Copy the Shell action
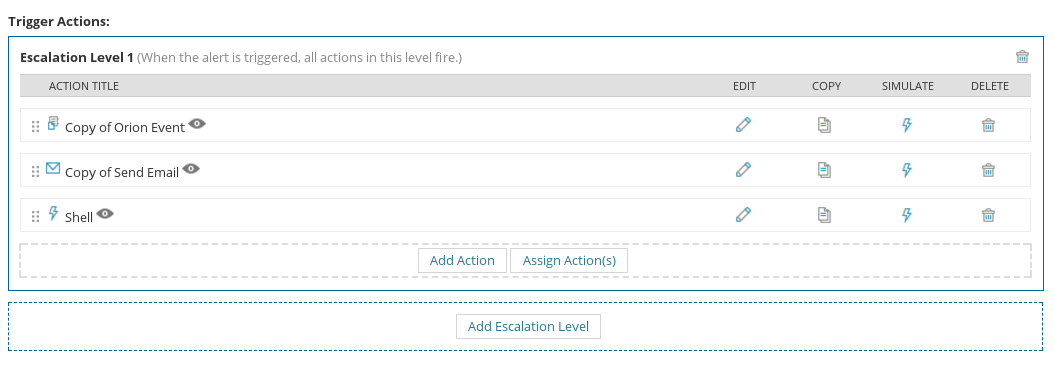 coord(824,215)
